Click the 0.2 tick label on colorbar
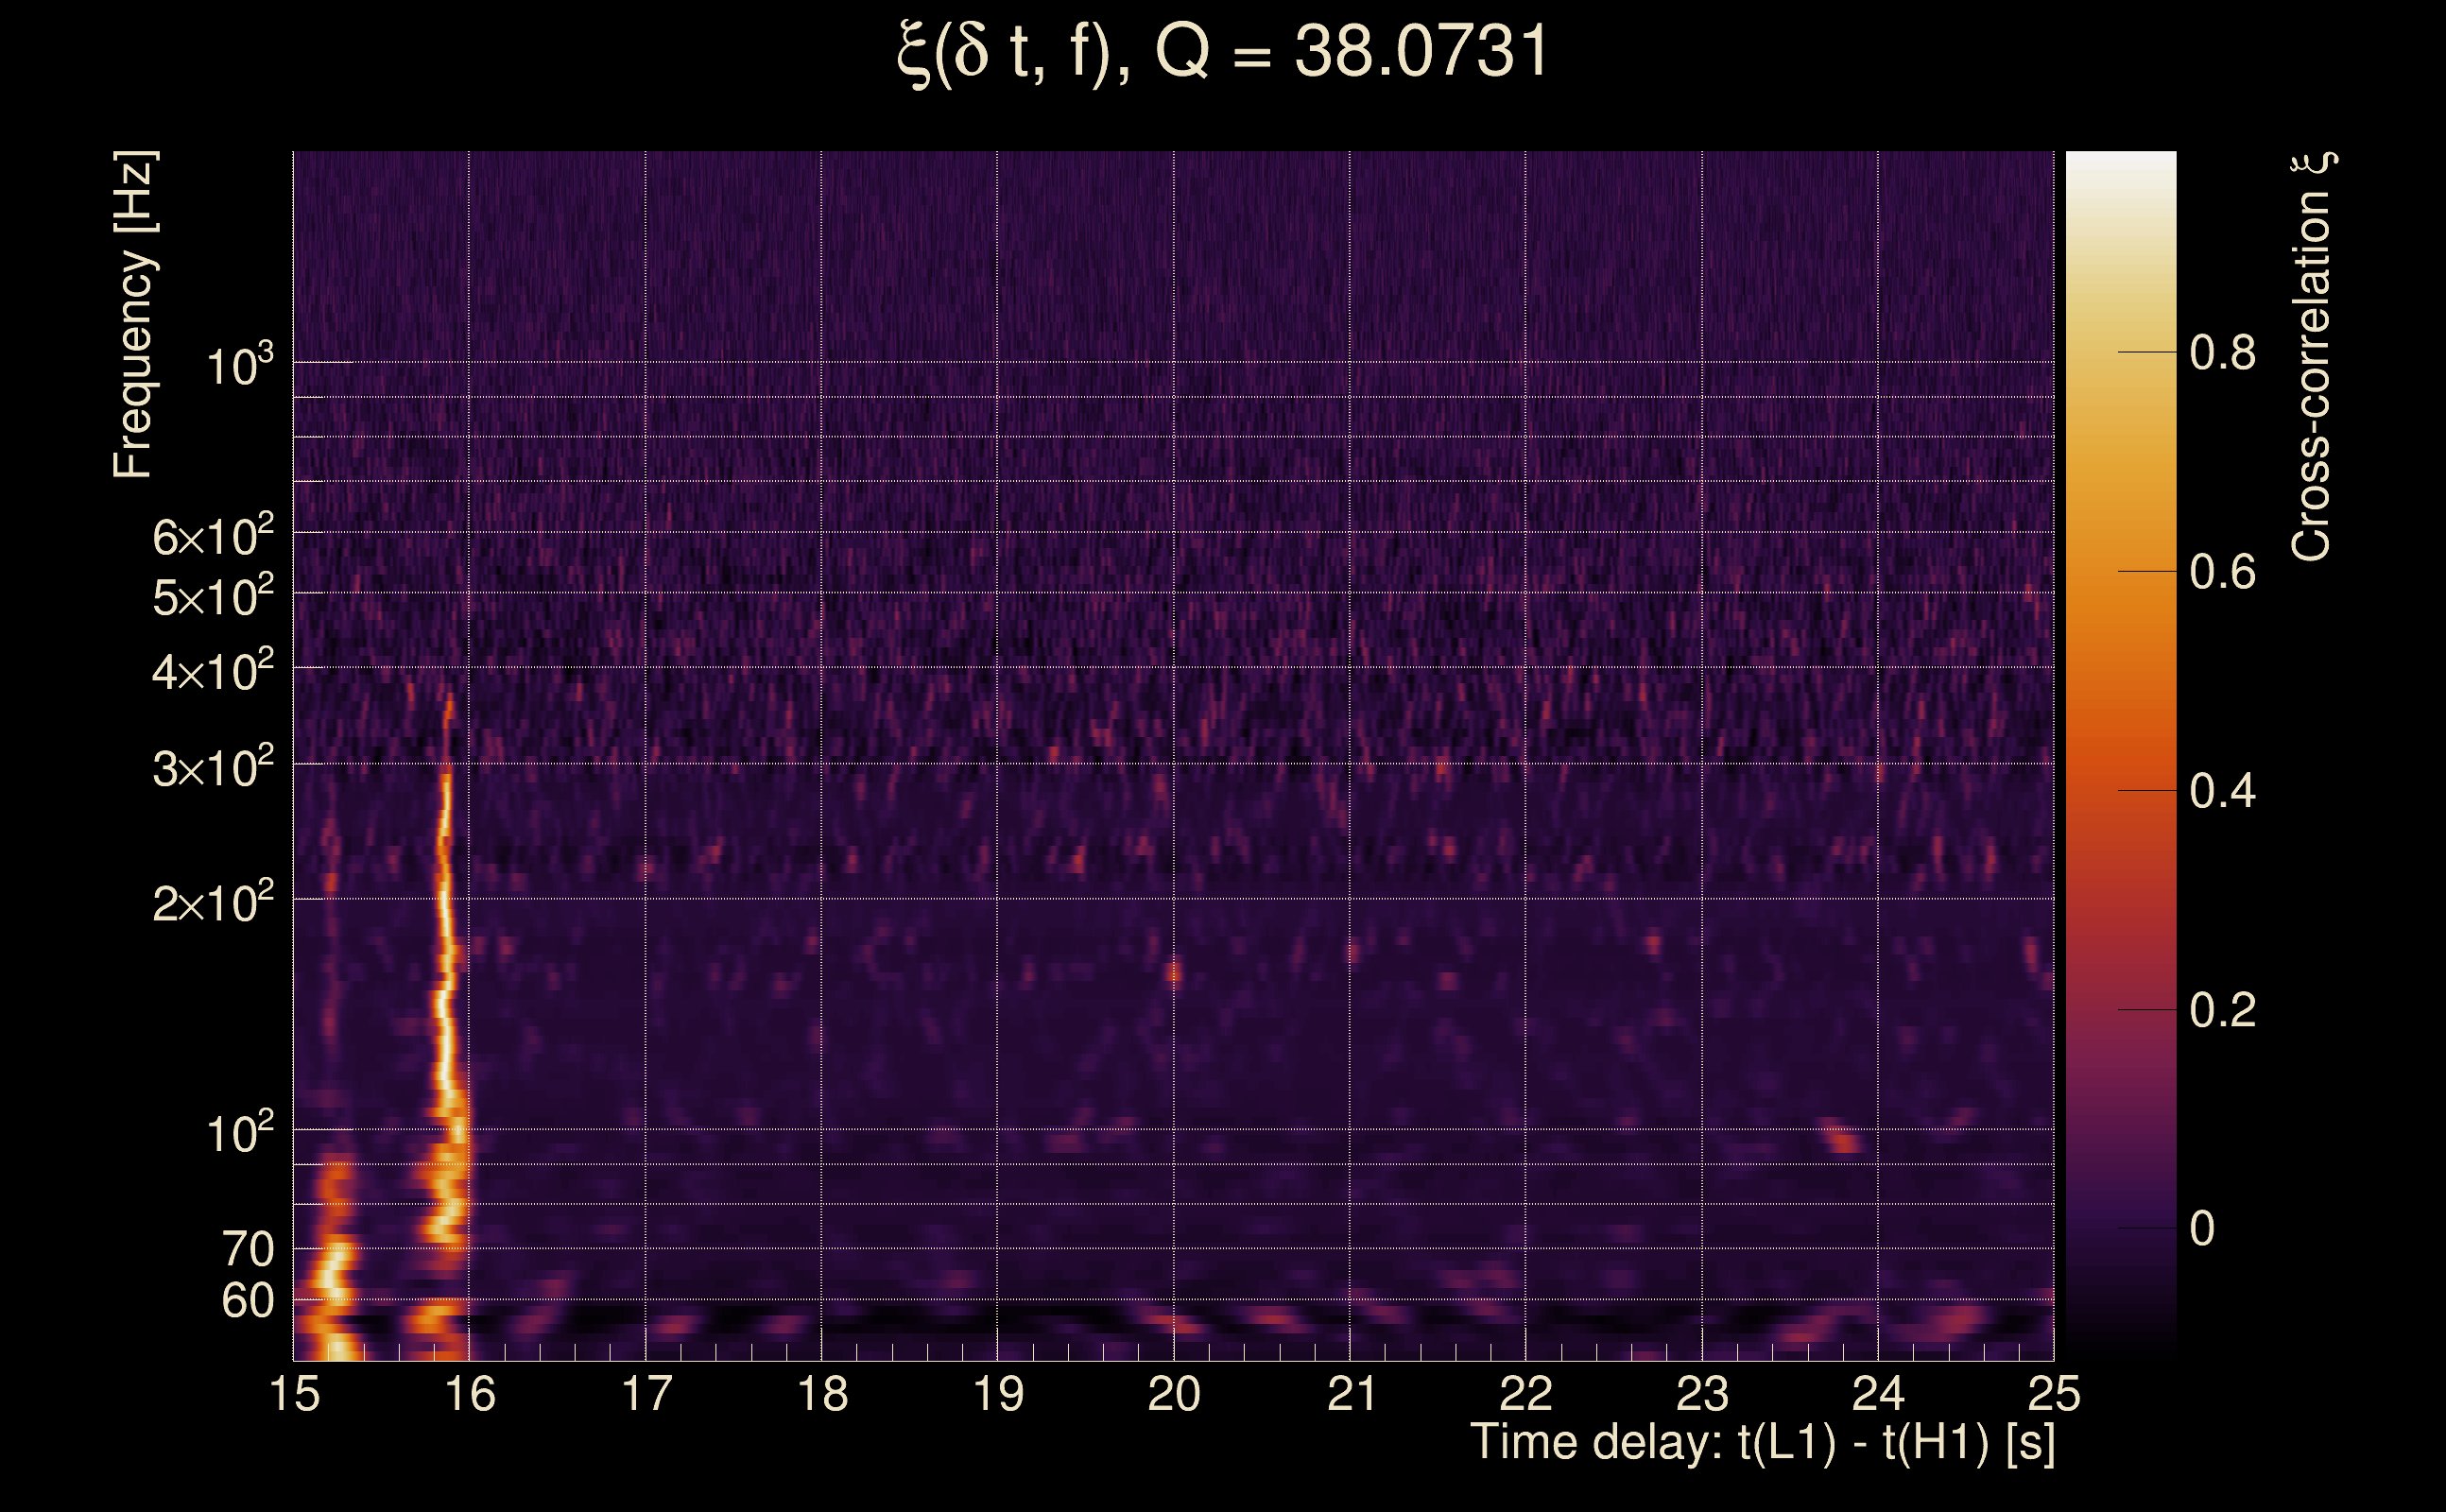 tap(2222, 1010)
